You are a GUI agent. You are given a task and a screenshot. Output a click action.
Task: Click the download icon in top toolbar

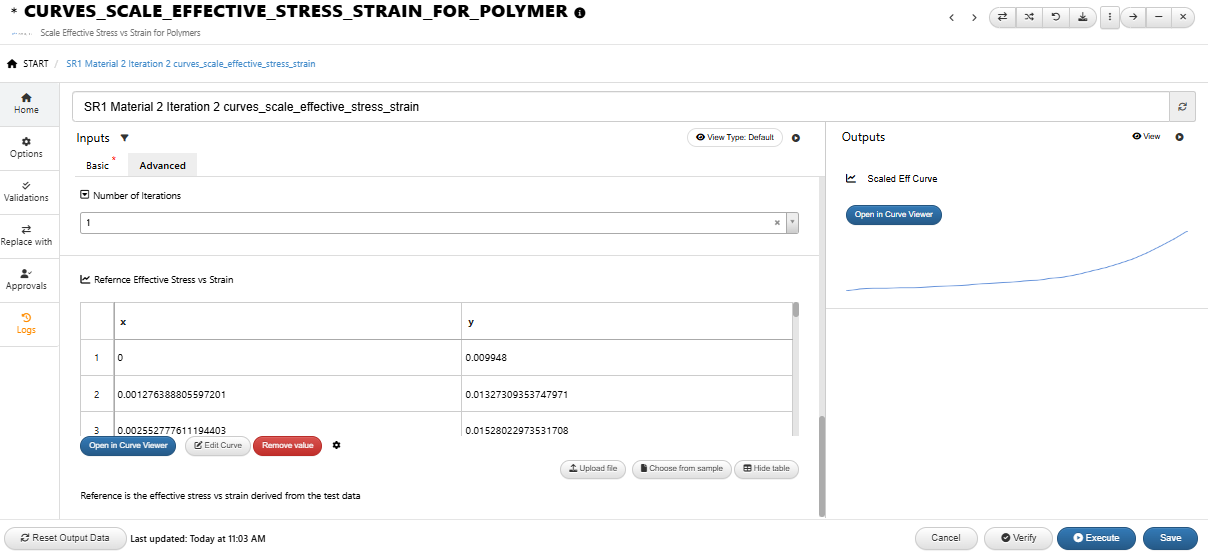click(x=1083, y=17)
